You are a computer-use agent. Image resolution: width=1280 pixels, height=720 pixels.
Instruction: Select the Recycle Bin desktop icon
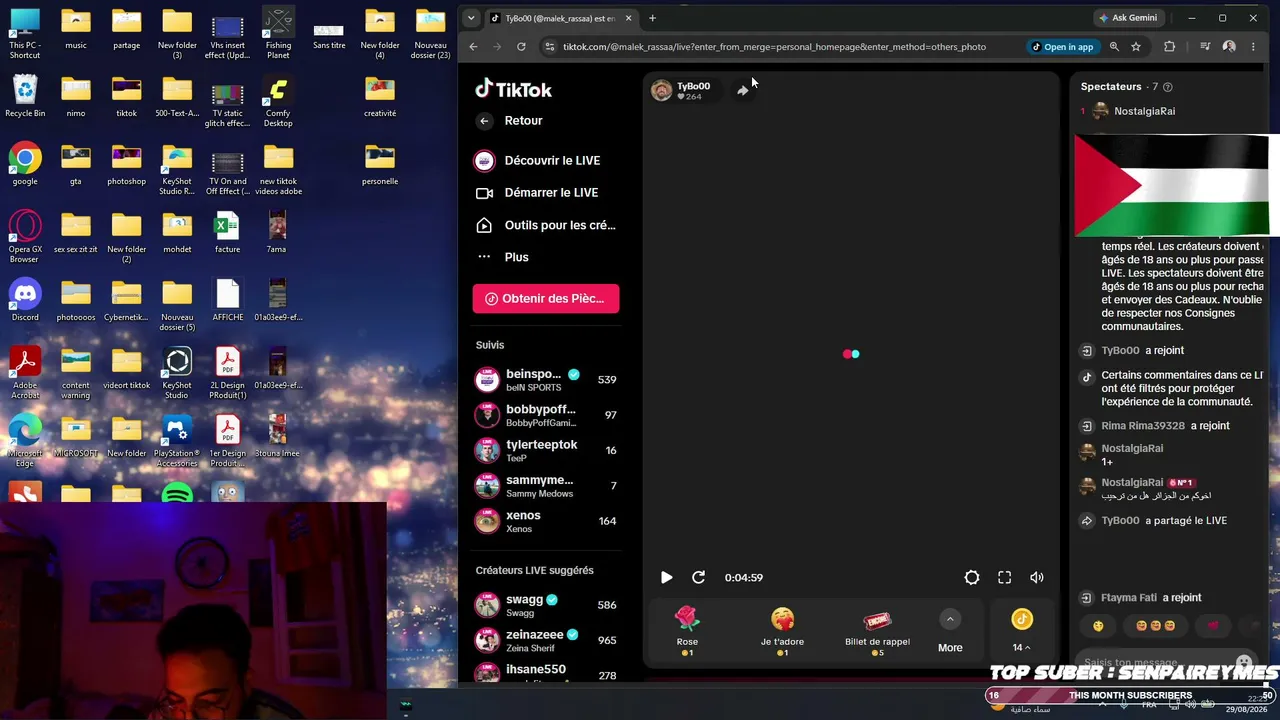point(25,96)
